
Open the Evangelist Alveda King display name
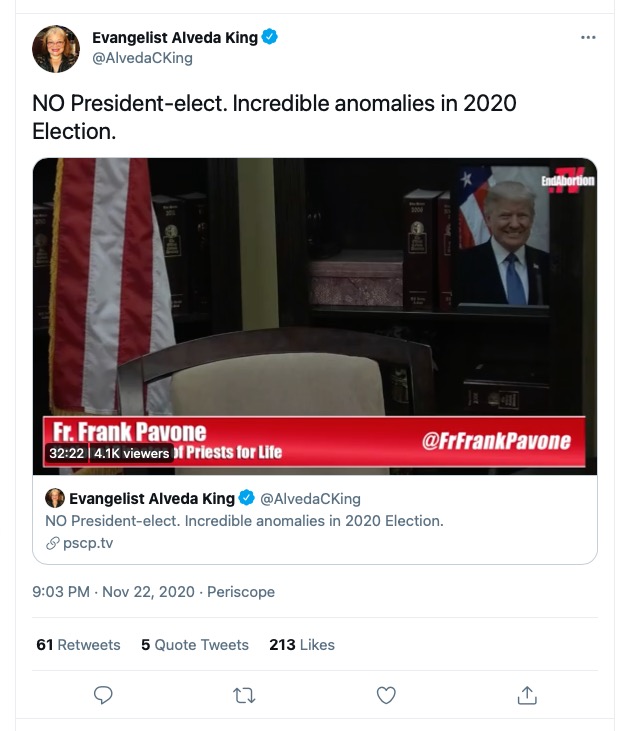(174, 38)
